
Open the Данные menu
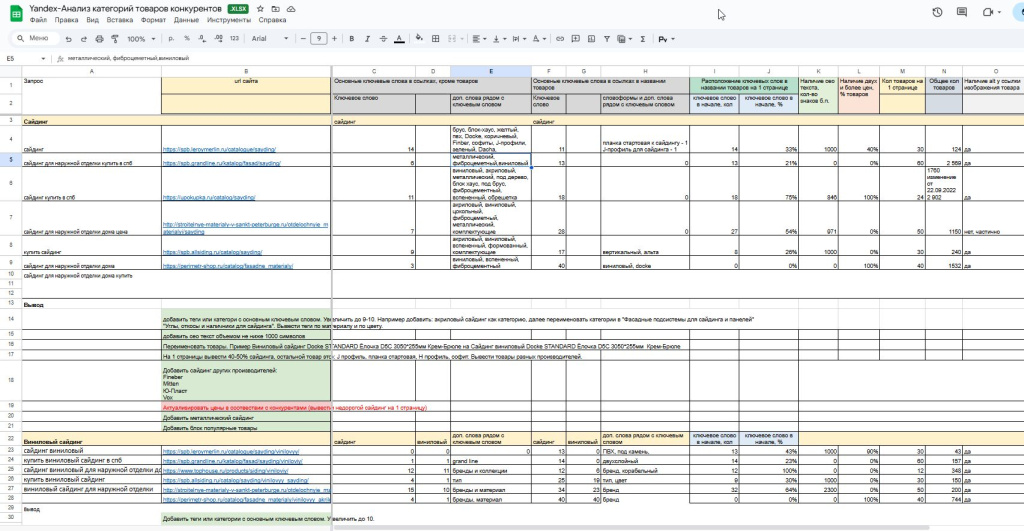(185, 20)
